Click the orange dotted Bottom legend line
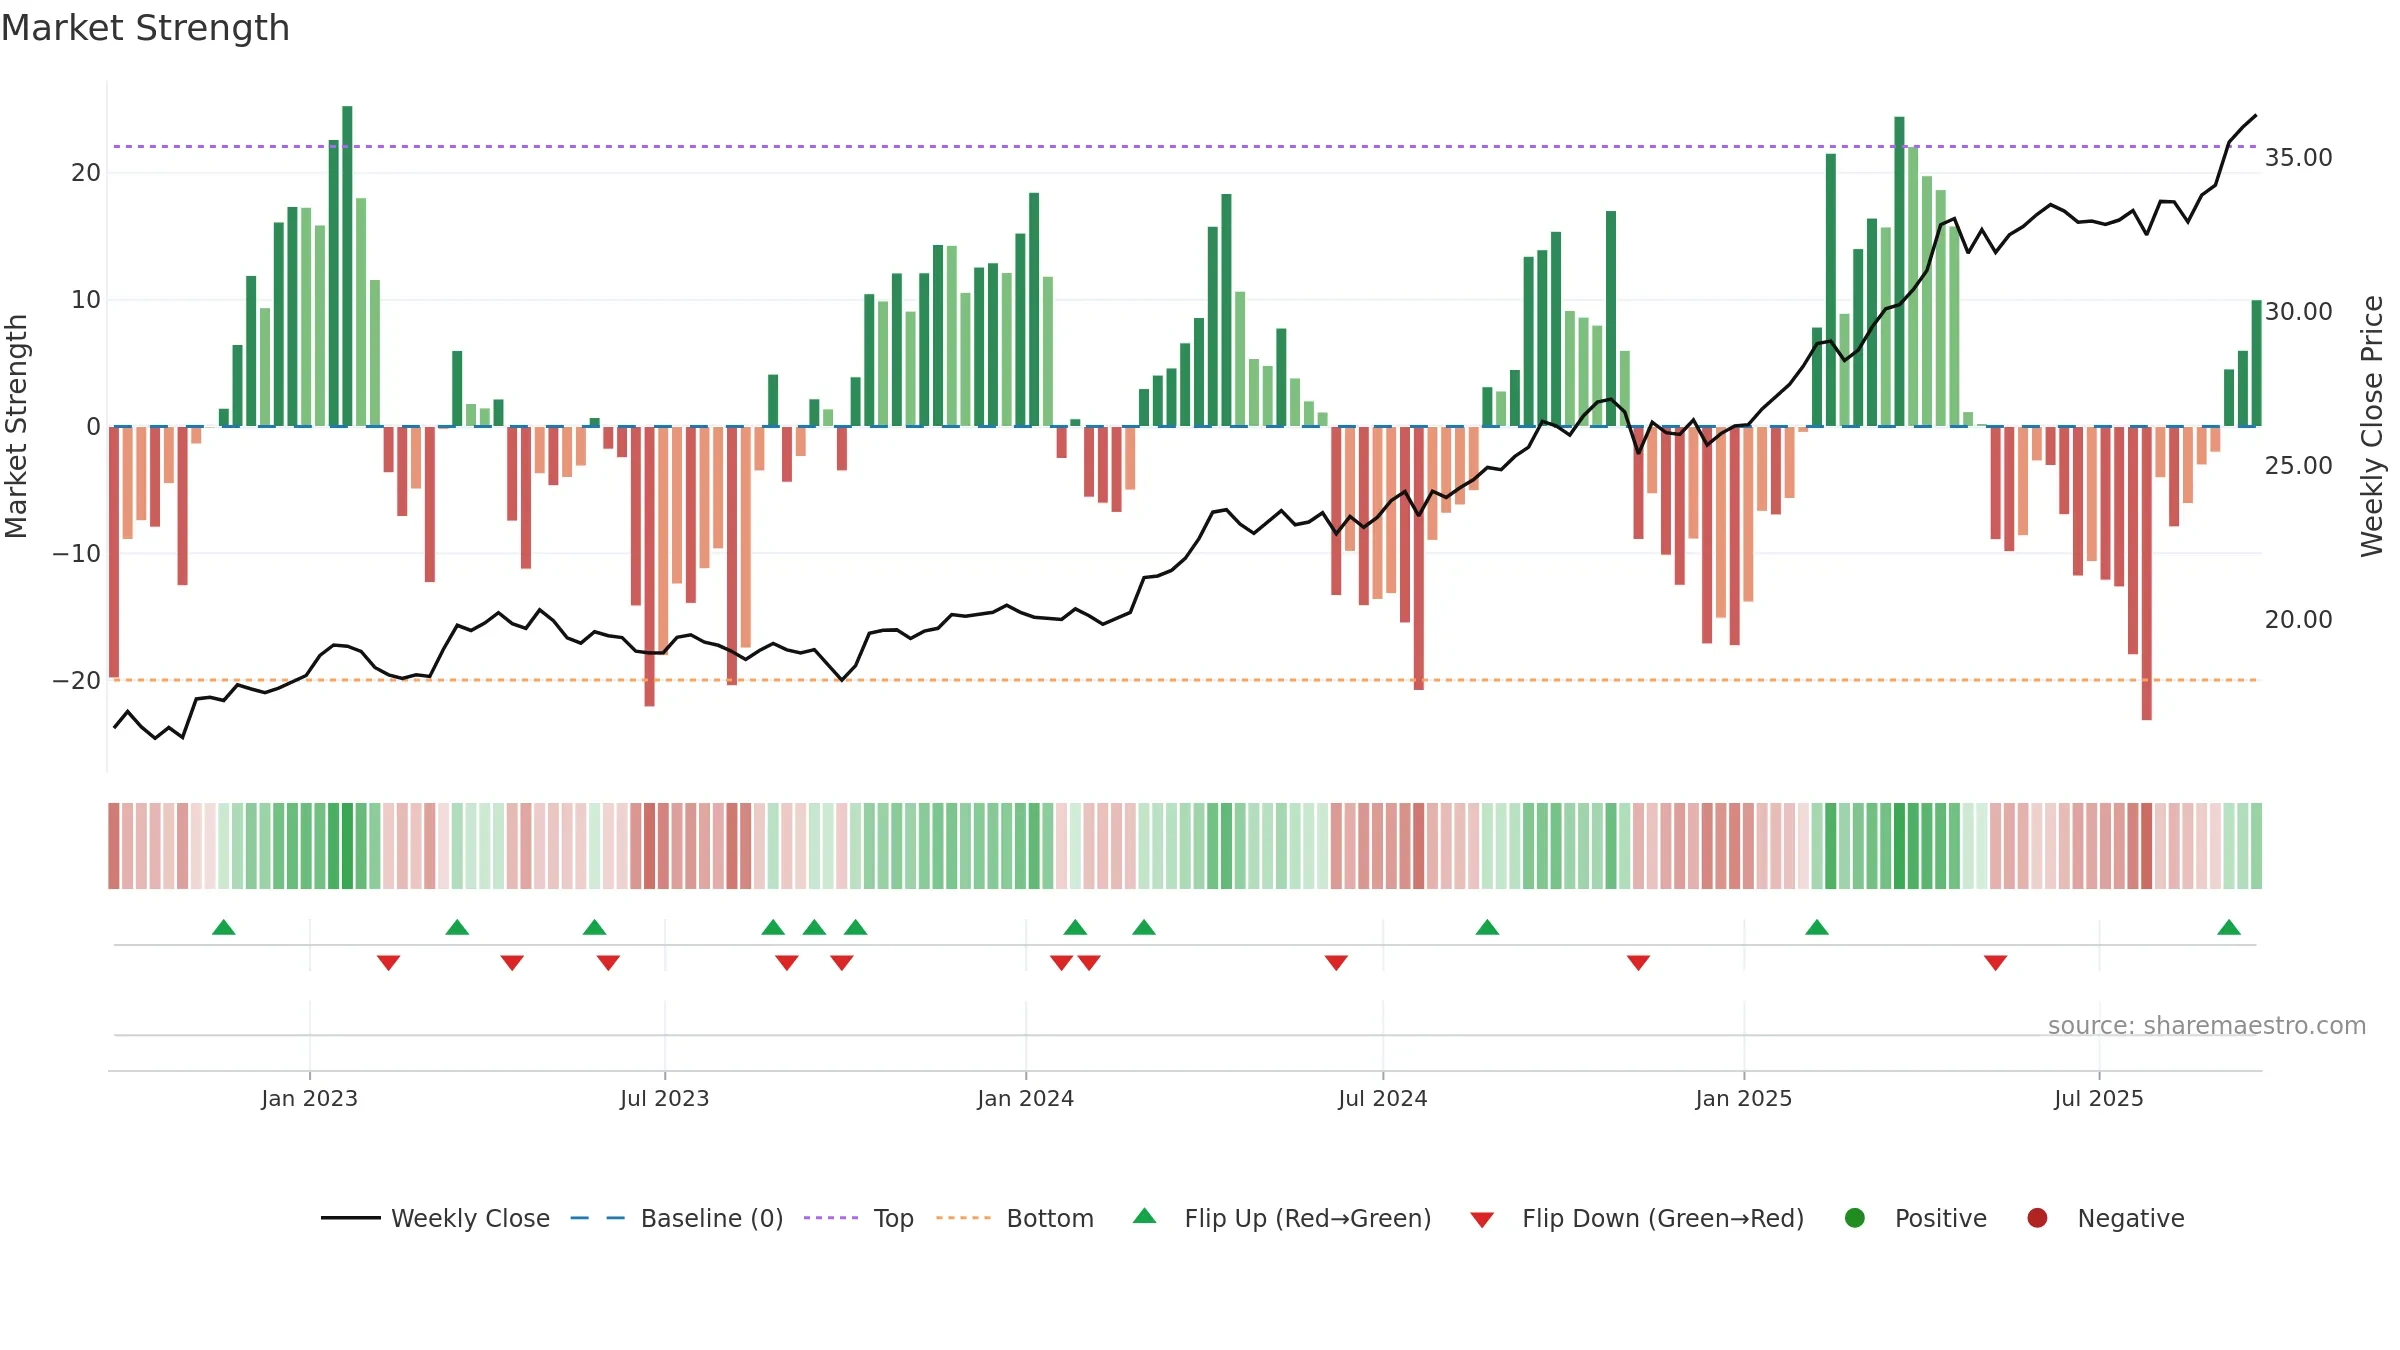 [x=963, y=1218]
